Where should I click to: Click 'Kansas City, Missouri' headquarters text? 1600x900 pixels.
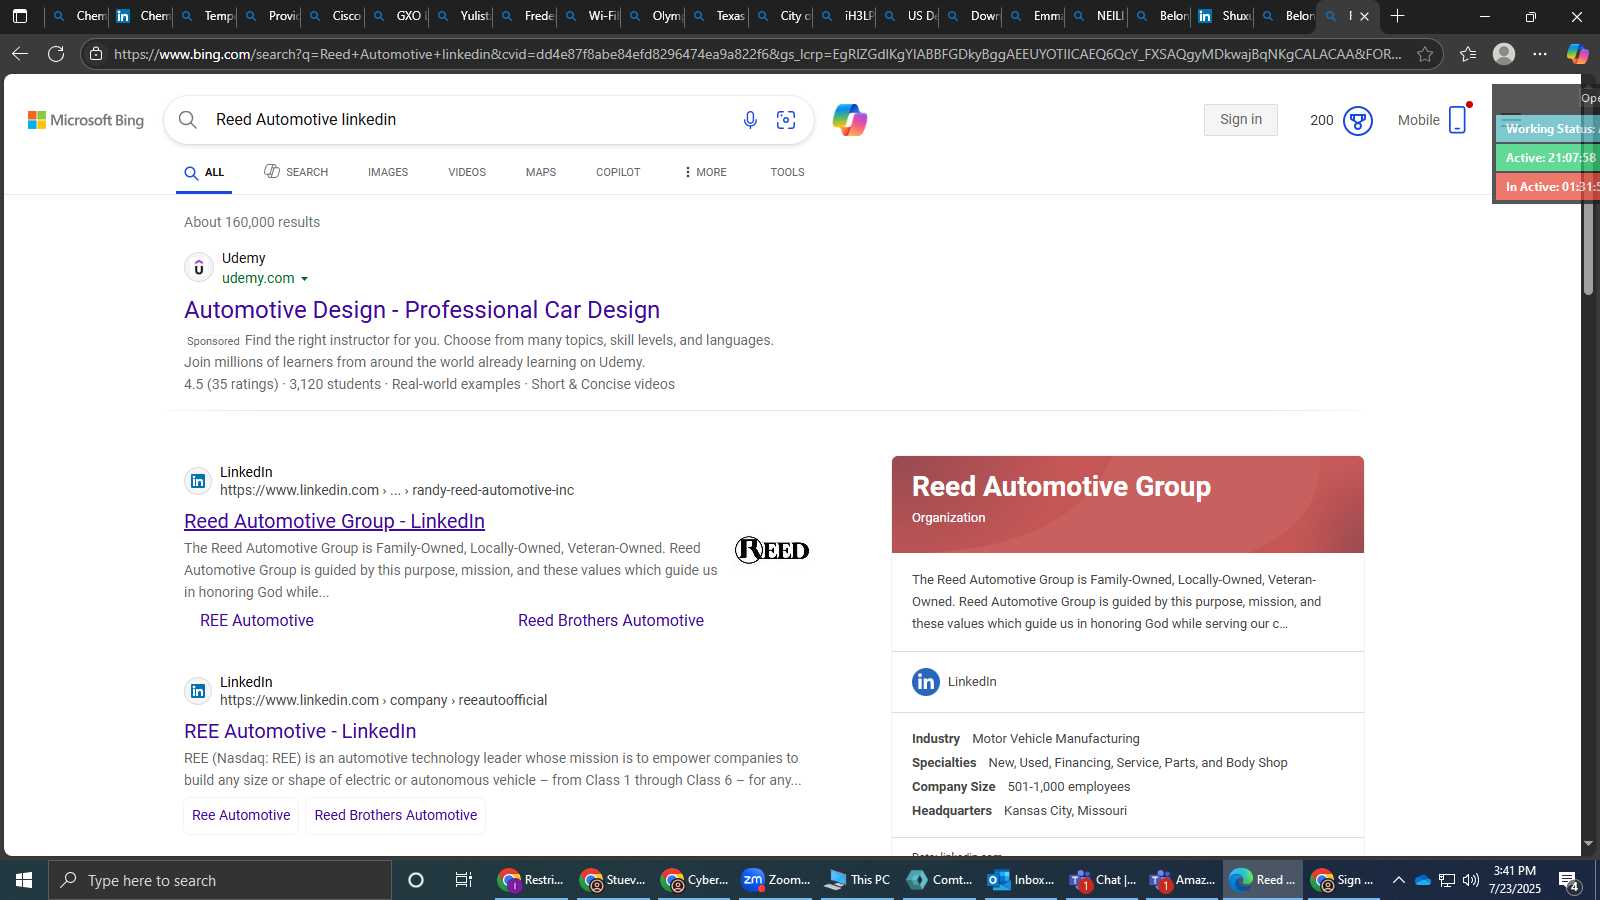[x=1065, y=811]
